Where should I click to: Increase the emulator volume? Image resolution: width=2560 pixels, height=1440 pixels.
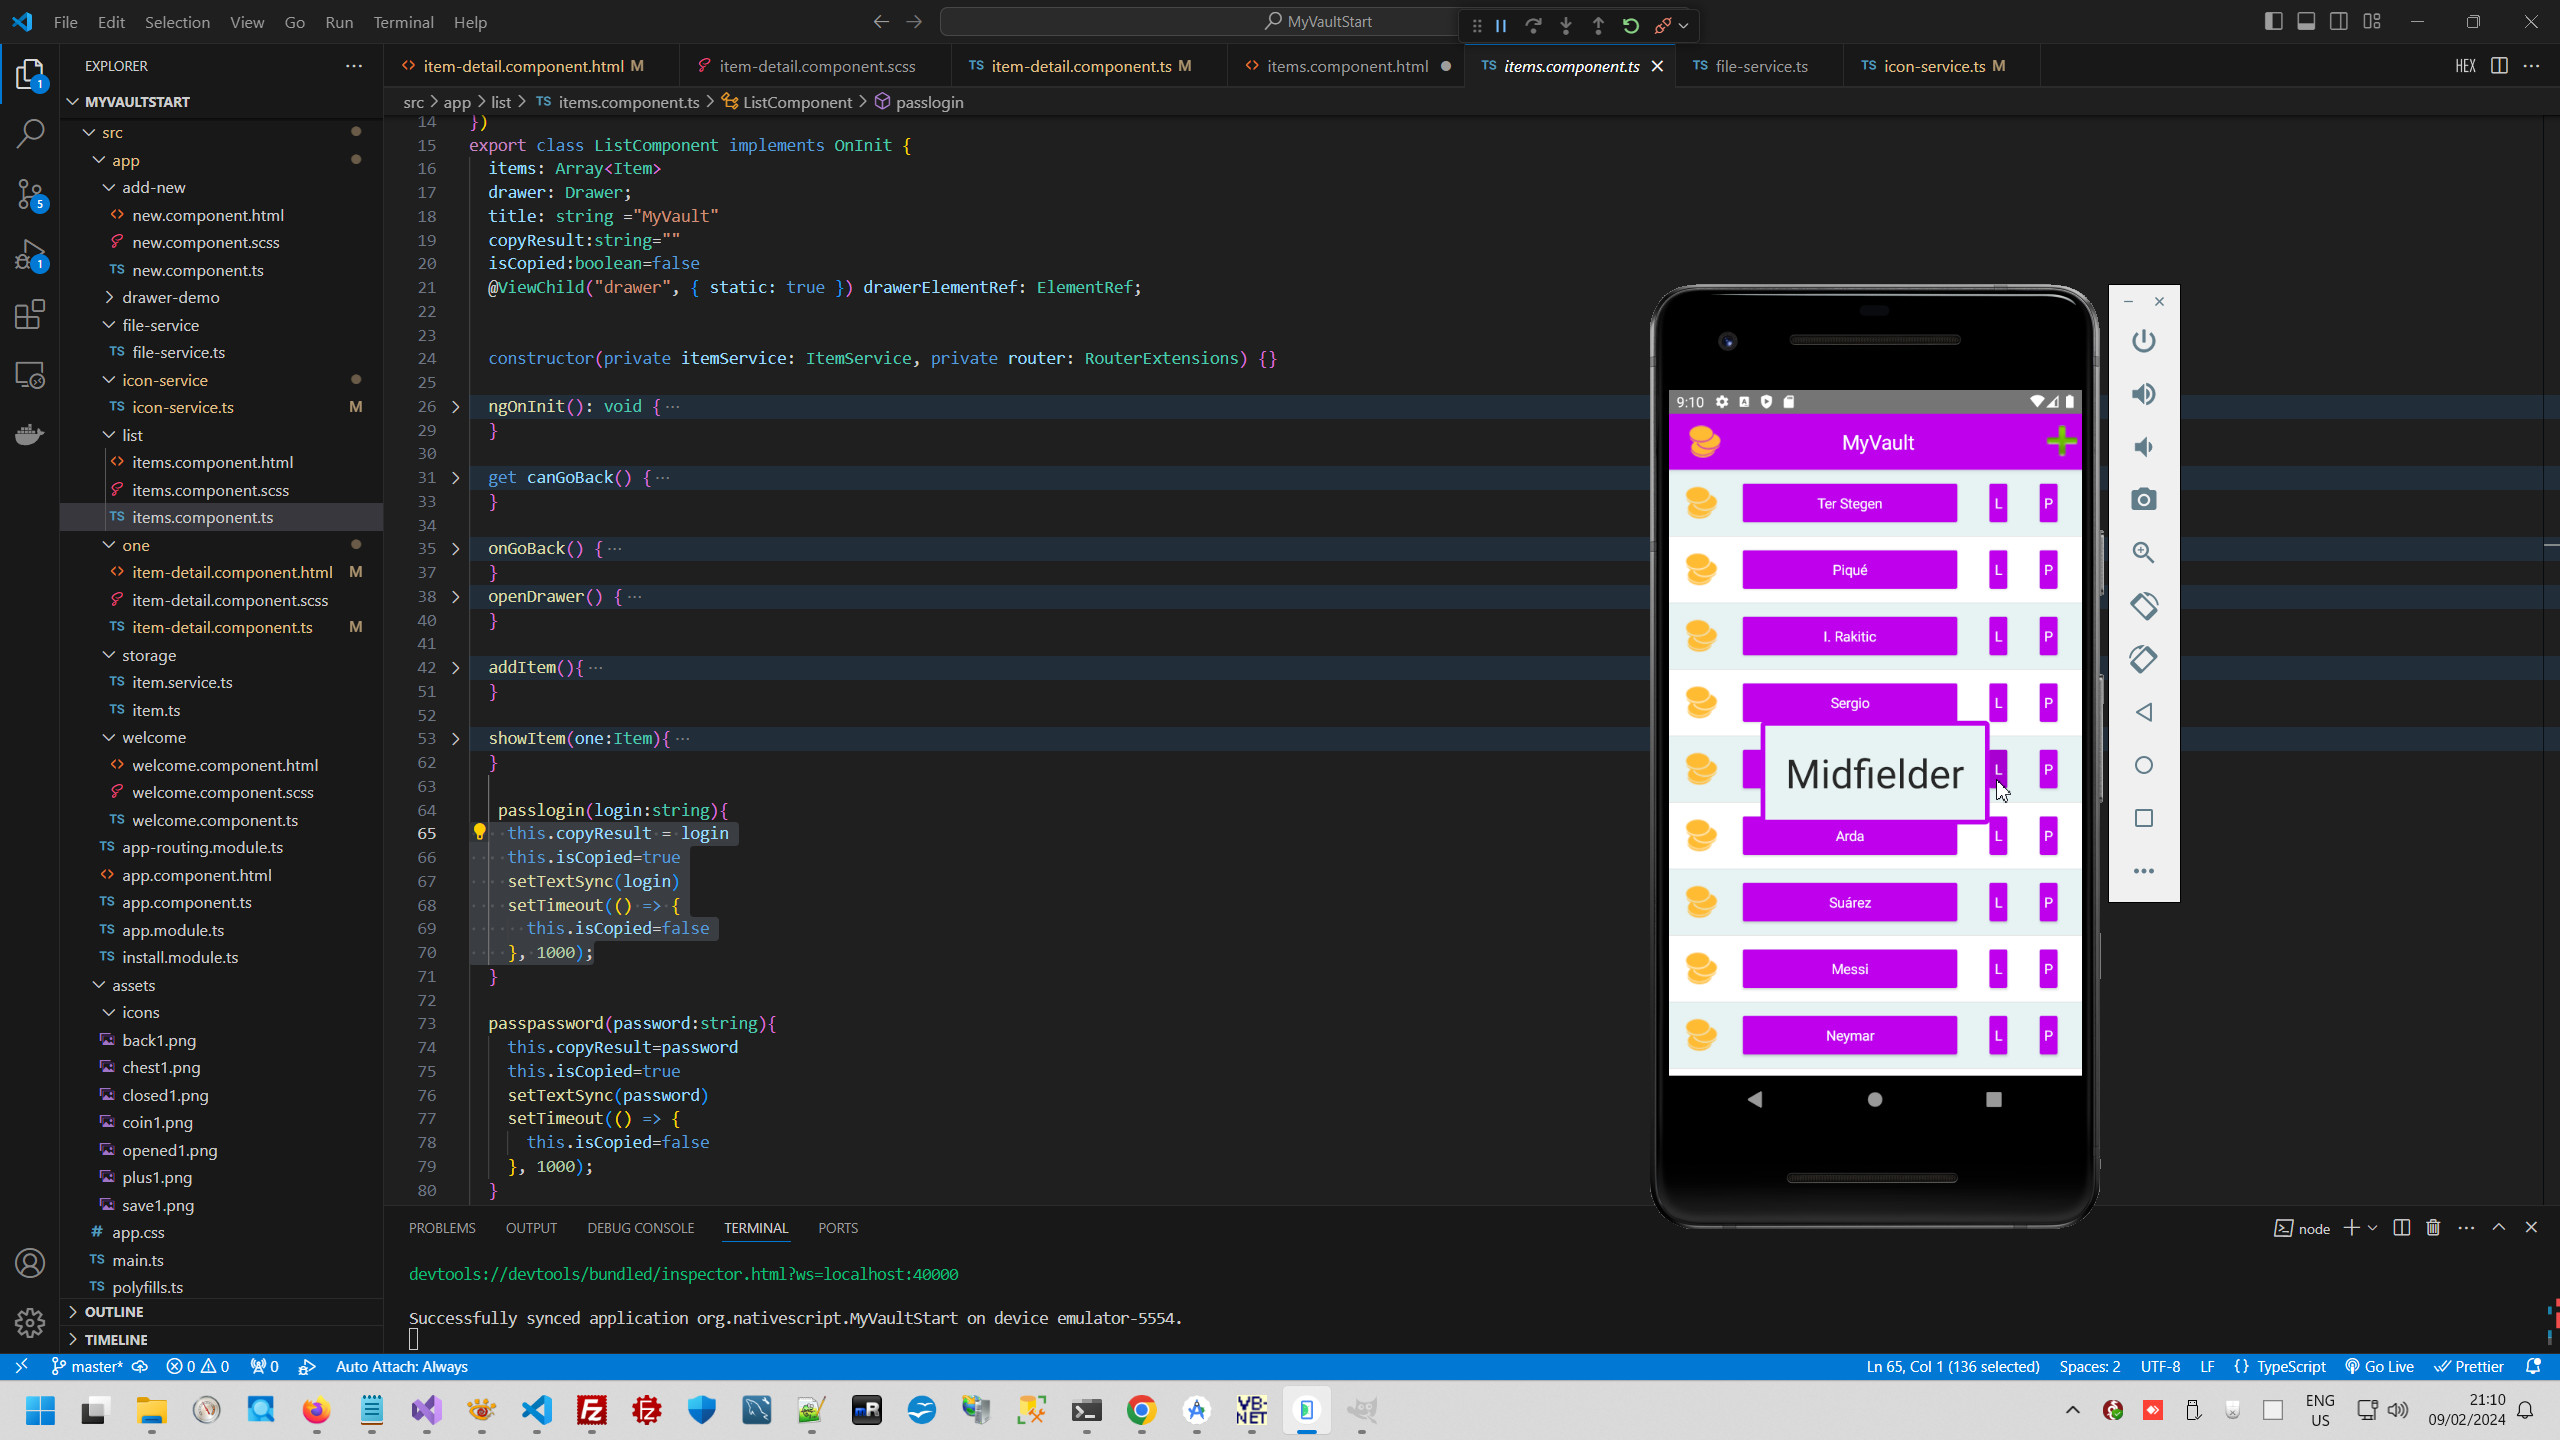(2144, 394)
